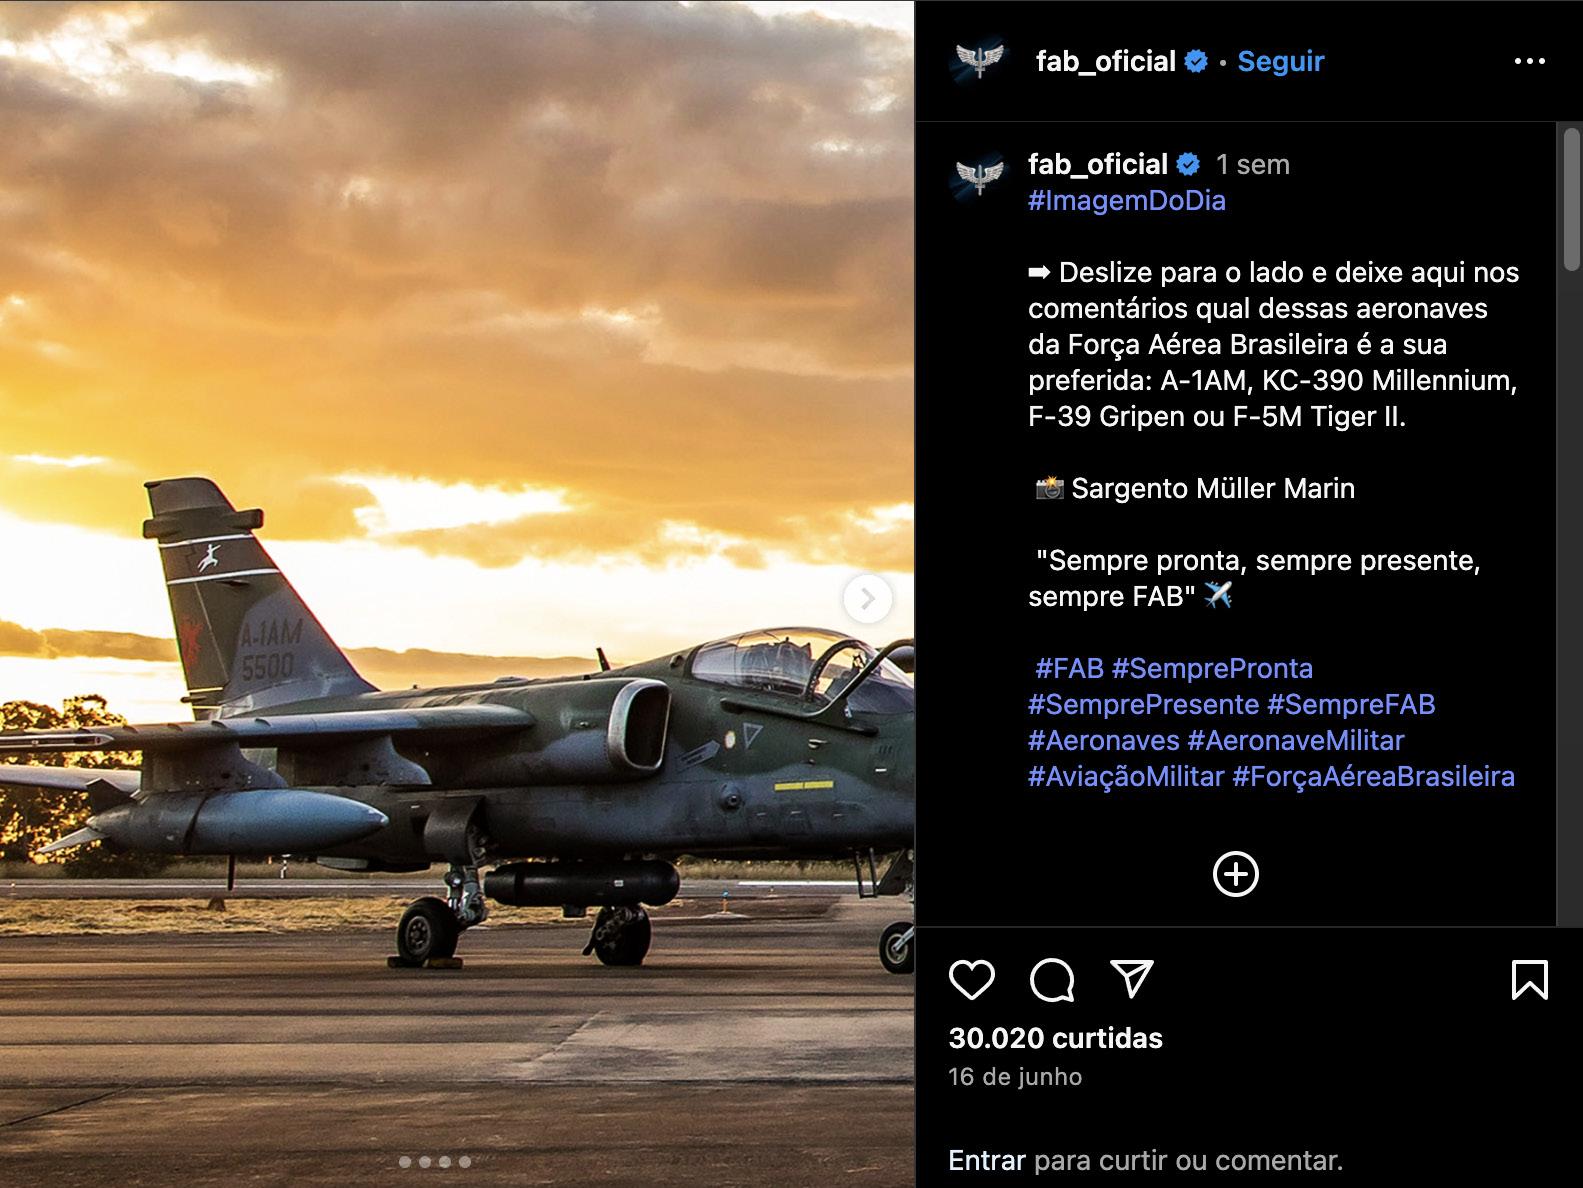Open comments with the speech bubble icon
Viewport: 1583px width, 1188px height.
click(x=1052, y=980)
